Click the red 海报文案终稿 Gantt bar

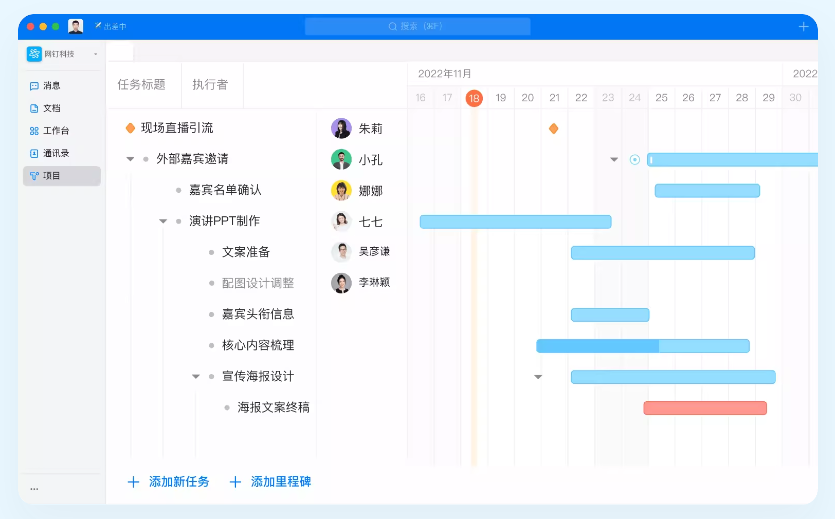pos(705,408)
